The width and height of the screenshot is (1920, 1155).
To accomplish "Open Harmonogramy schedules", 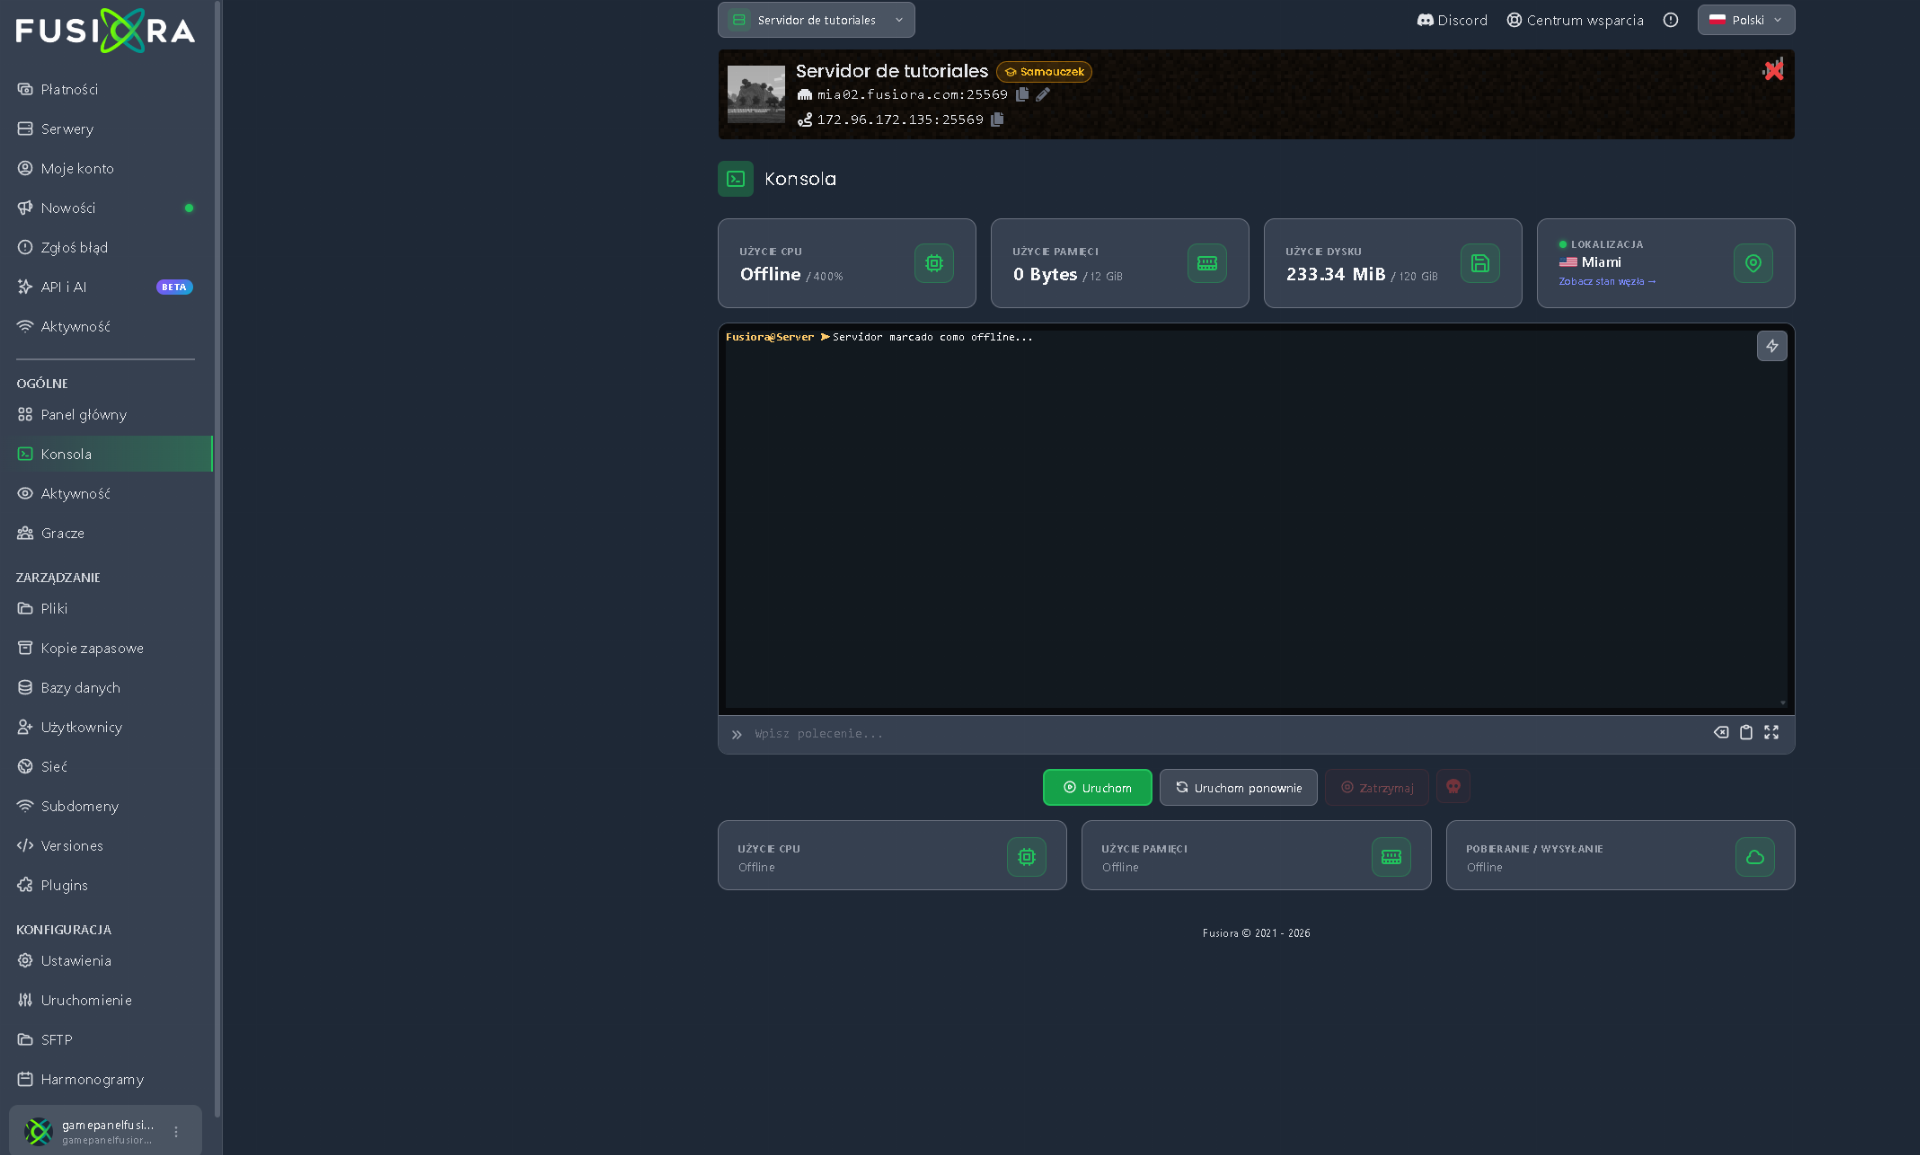I will 106,1079.
